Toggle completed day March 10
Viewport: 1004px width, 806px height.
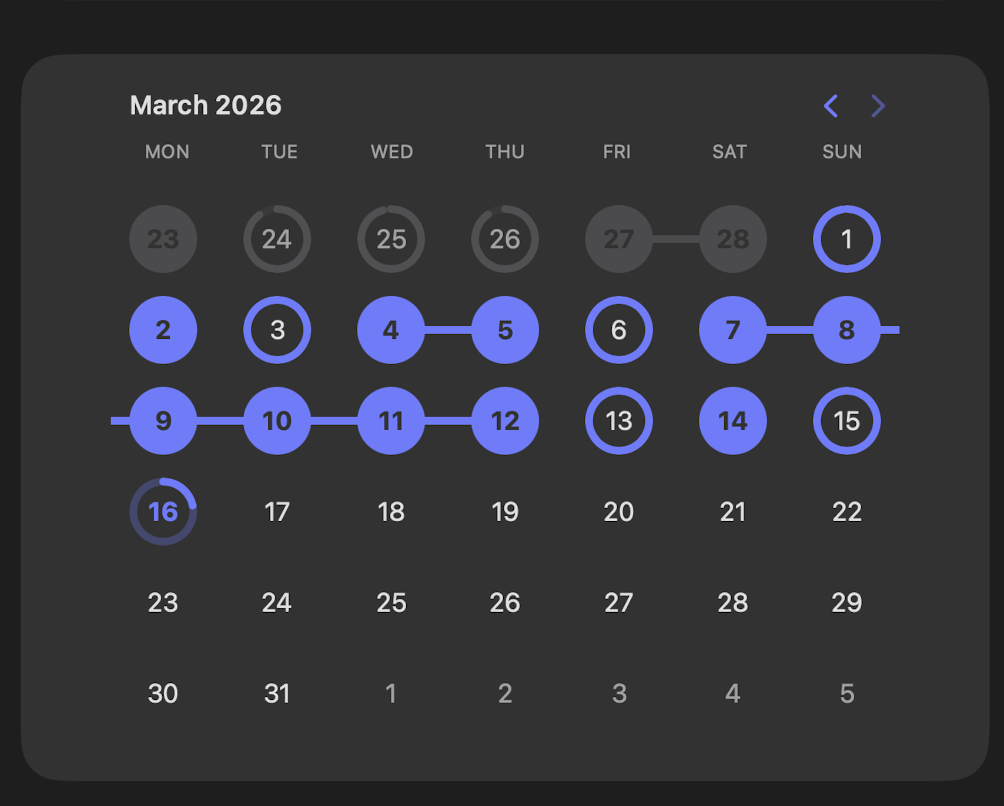click(277, 421)
